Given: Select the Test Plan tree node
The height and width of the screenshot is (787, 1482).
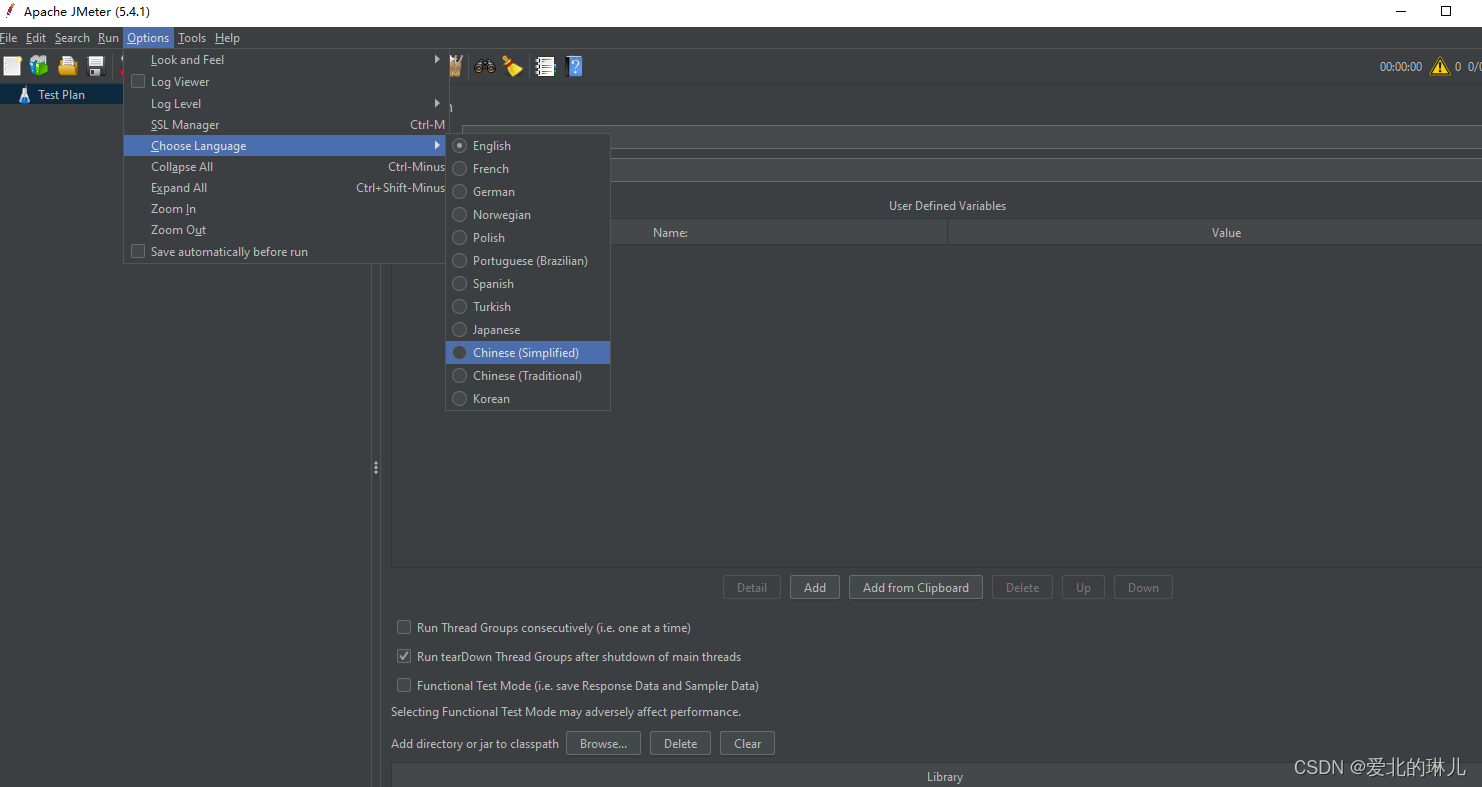Looking at the screenshot, I should [x=61, y=95].
